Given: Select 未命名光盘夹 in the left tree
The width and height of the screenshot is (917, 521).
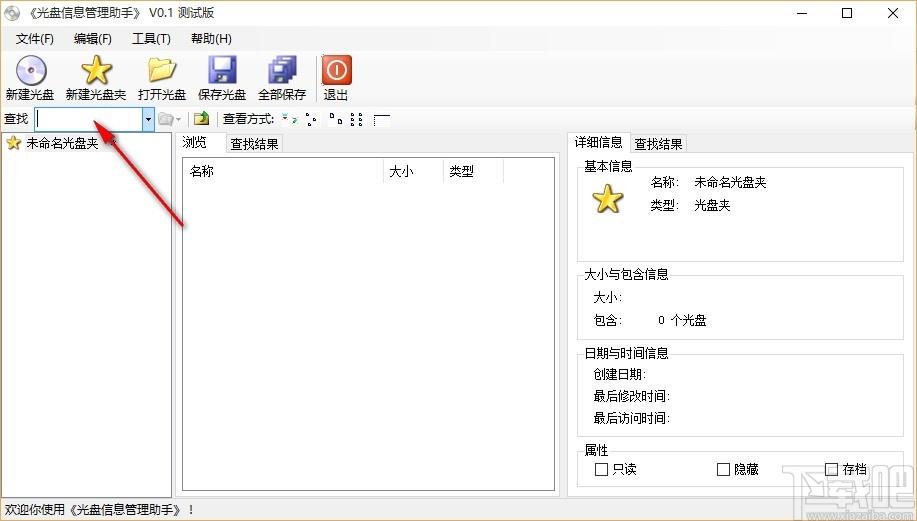Looking at the screenshot, I should (x=62, y=143).
